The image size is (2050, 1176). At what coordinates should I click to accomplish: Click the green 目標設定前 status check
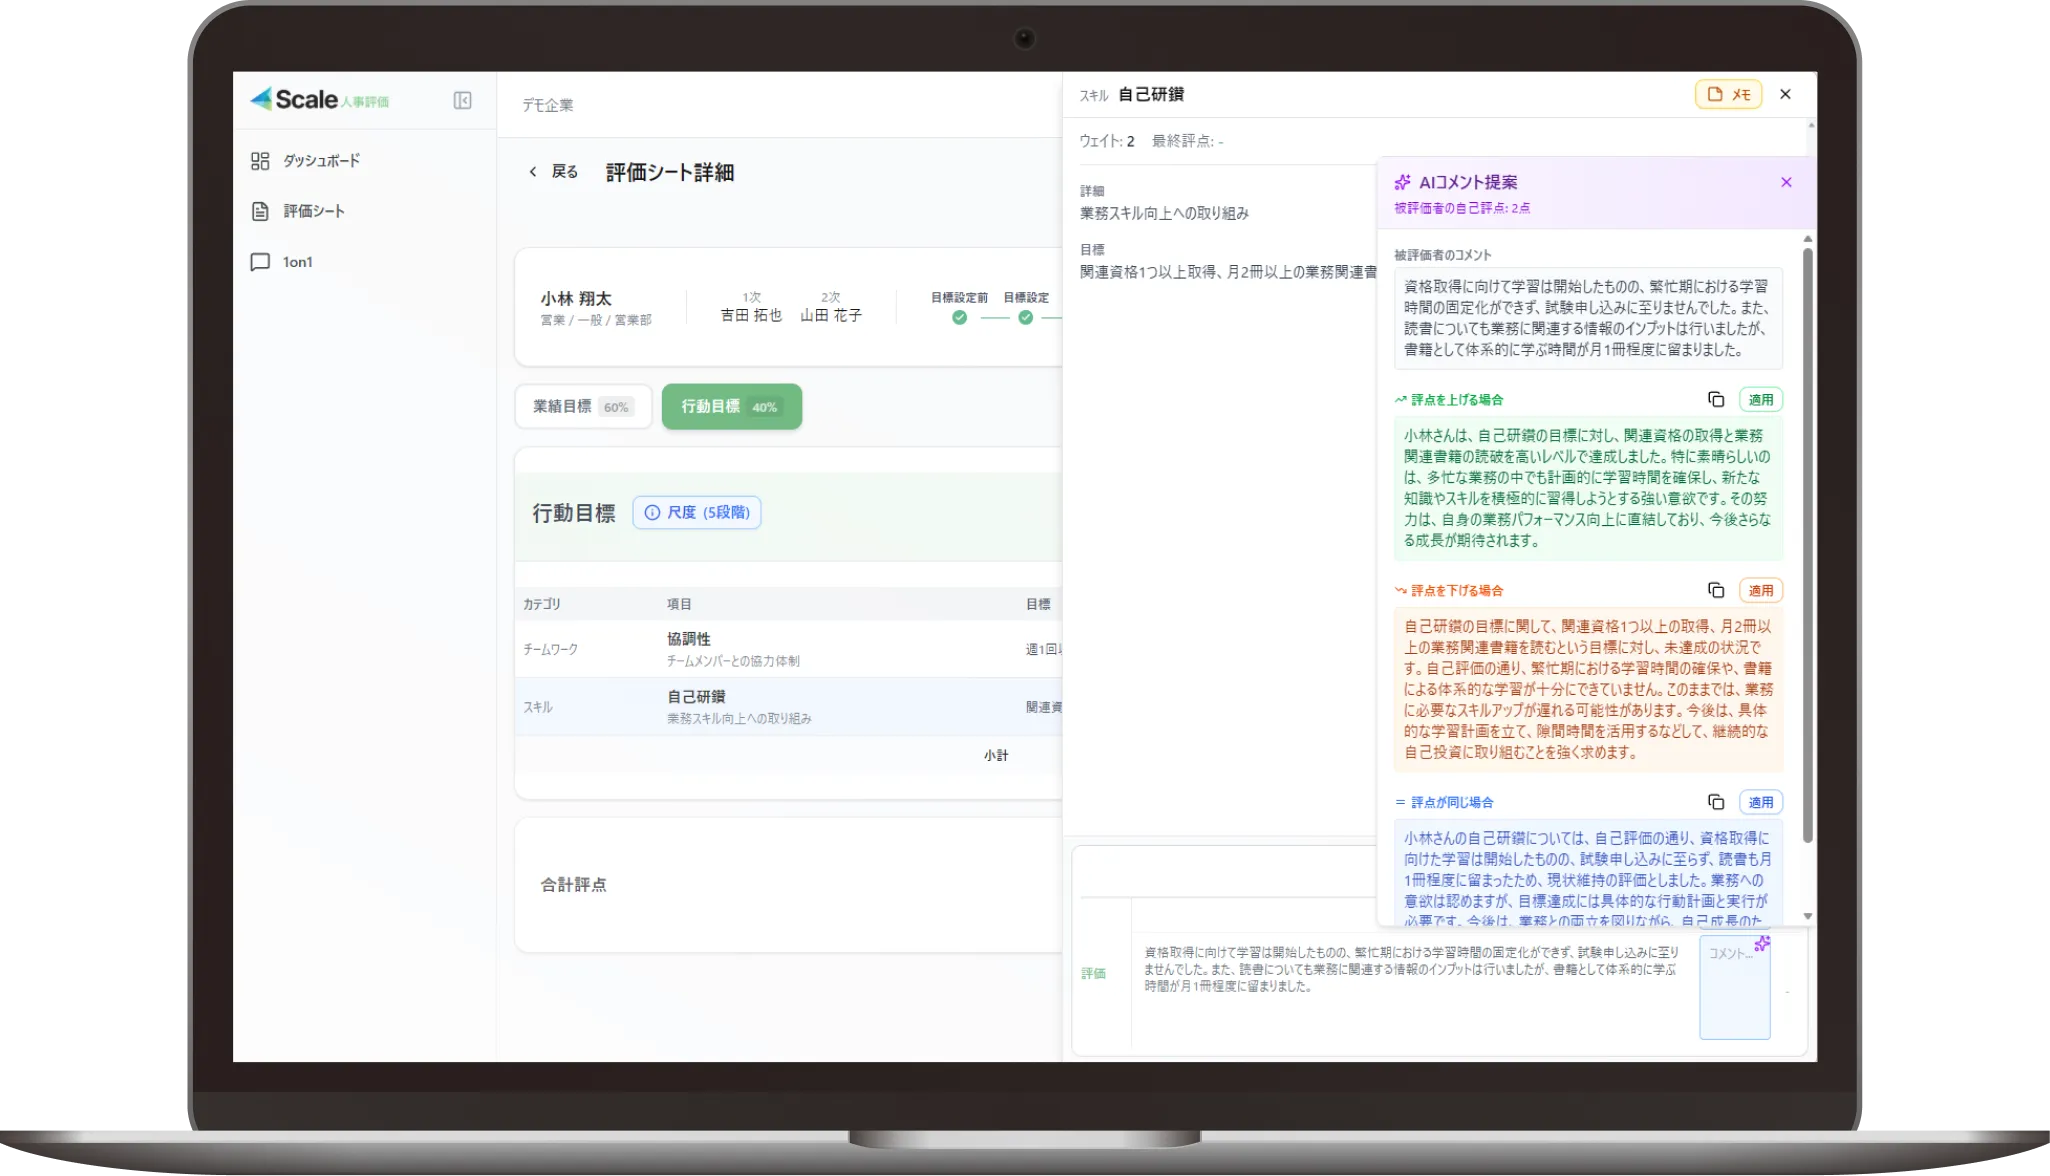coord(959,317)
